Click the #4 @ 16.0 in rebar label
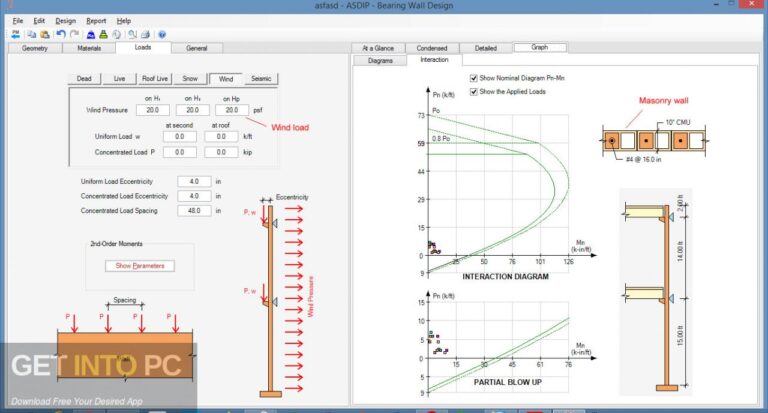Screen dimensions: 768x413 [x=644, y=160]
